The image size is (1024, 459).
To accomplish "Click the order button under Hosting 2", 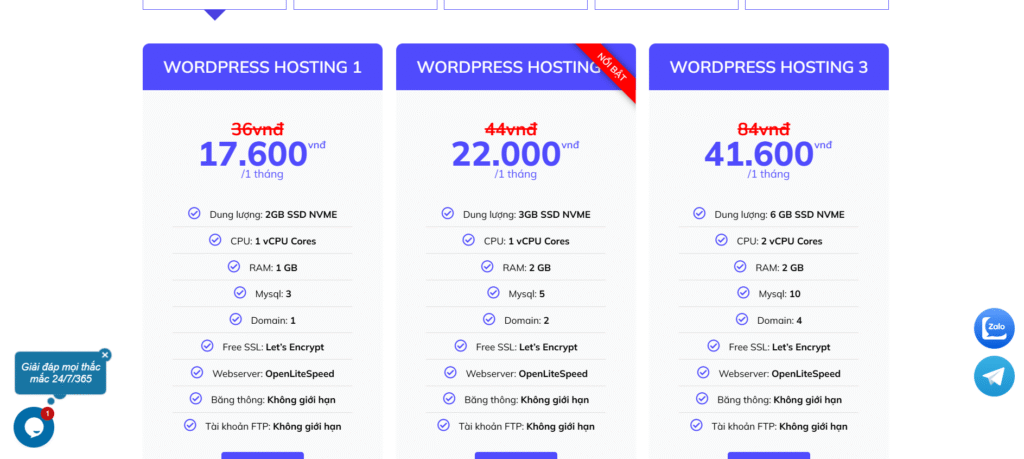I will (x=515, y=455).
